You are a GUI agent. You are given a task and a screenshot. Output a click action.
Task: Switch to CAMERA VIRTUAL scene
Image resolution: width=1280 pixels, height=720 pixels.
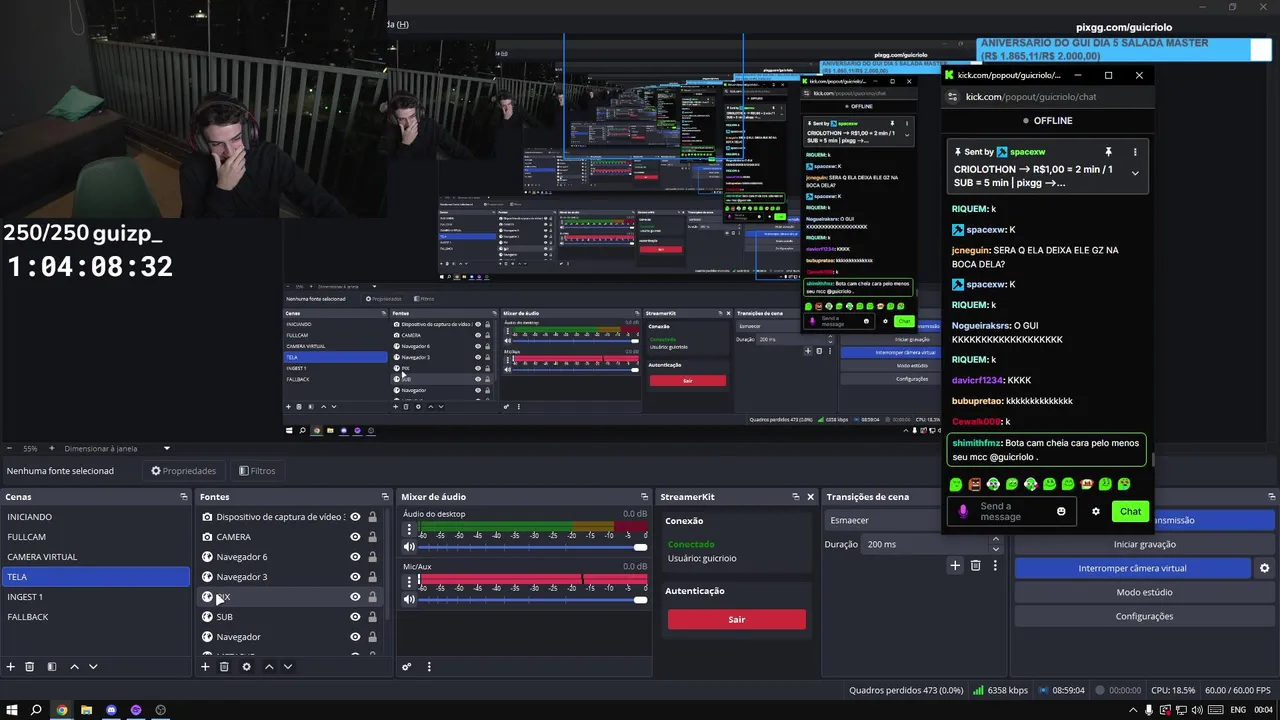point(96,557)
